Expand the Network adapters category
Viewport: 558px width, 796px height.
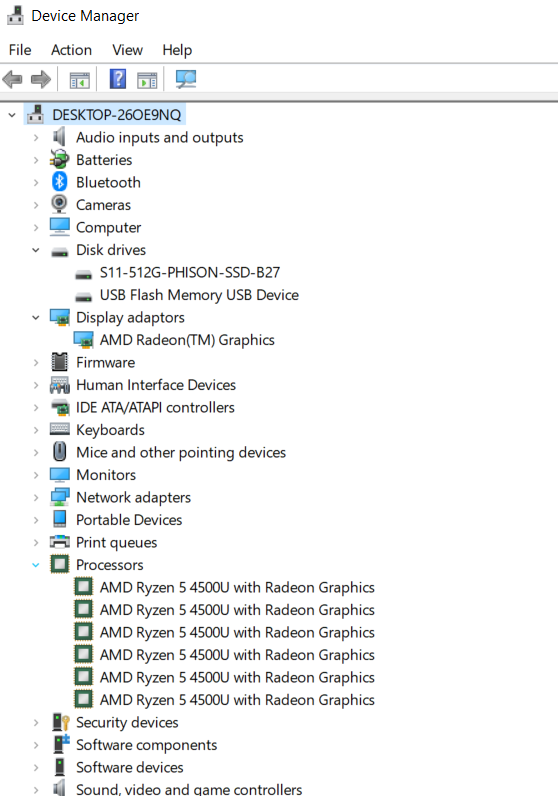[x=36, y=498]
